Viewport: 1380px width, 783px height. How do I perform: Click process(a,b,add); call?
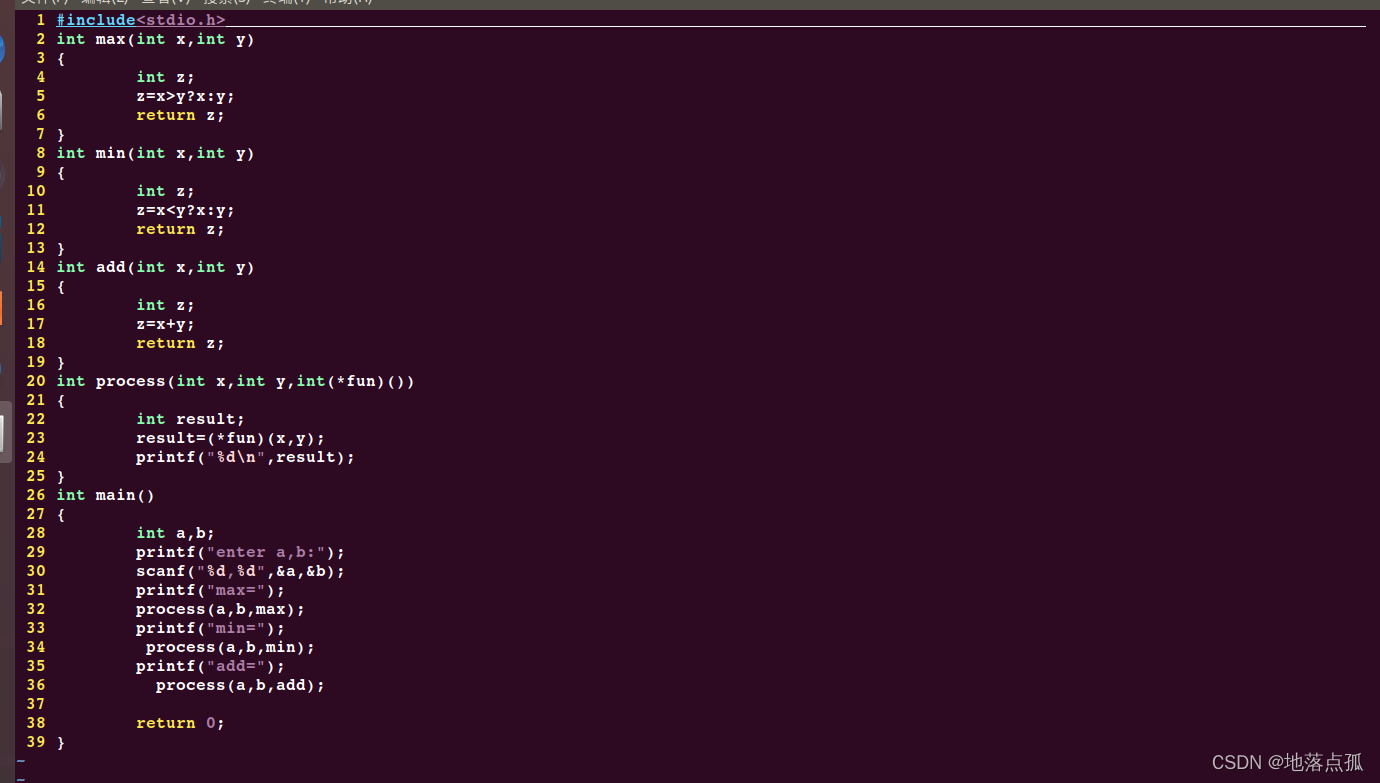241,685
